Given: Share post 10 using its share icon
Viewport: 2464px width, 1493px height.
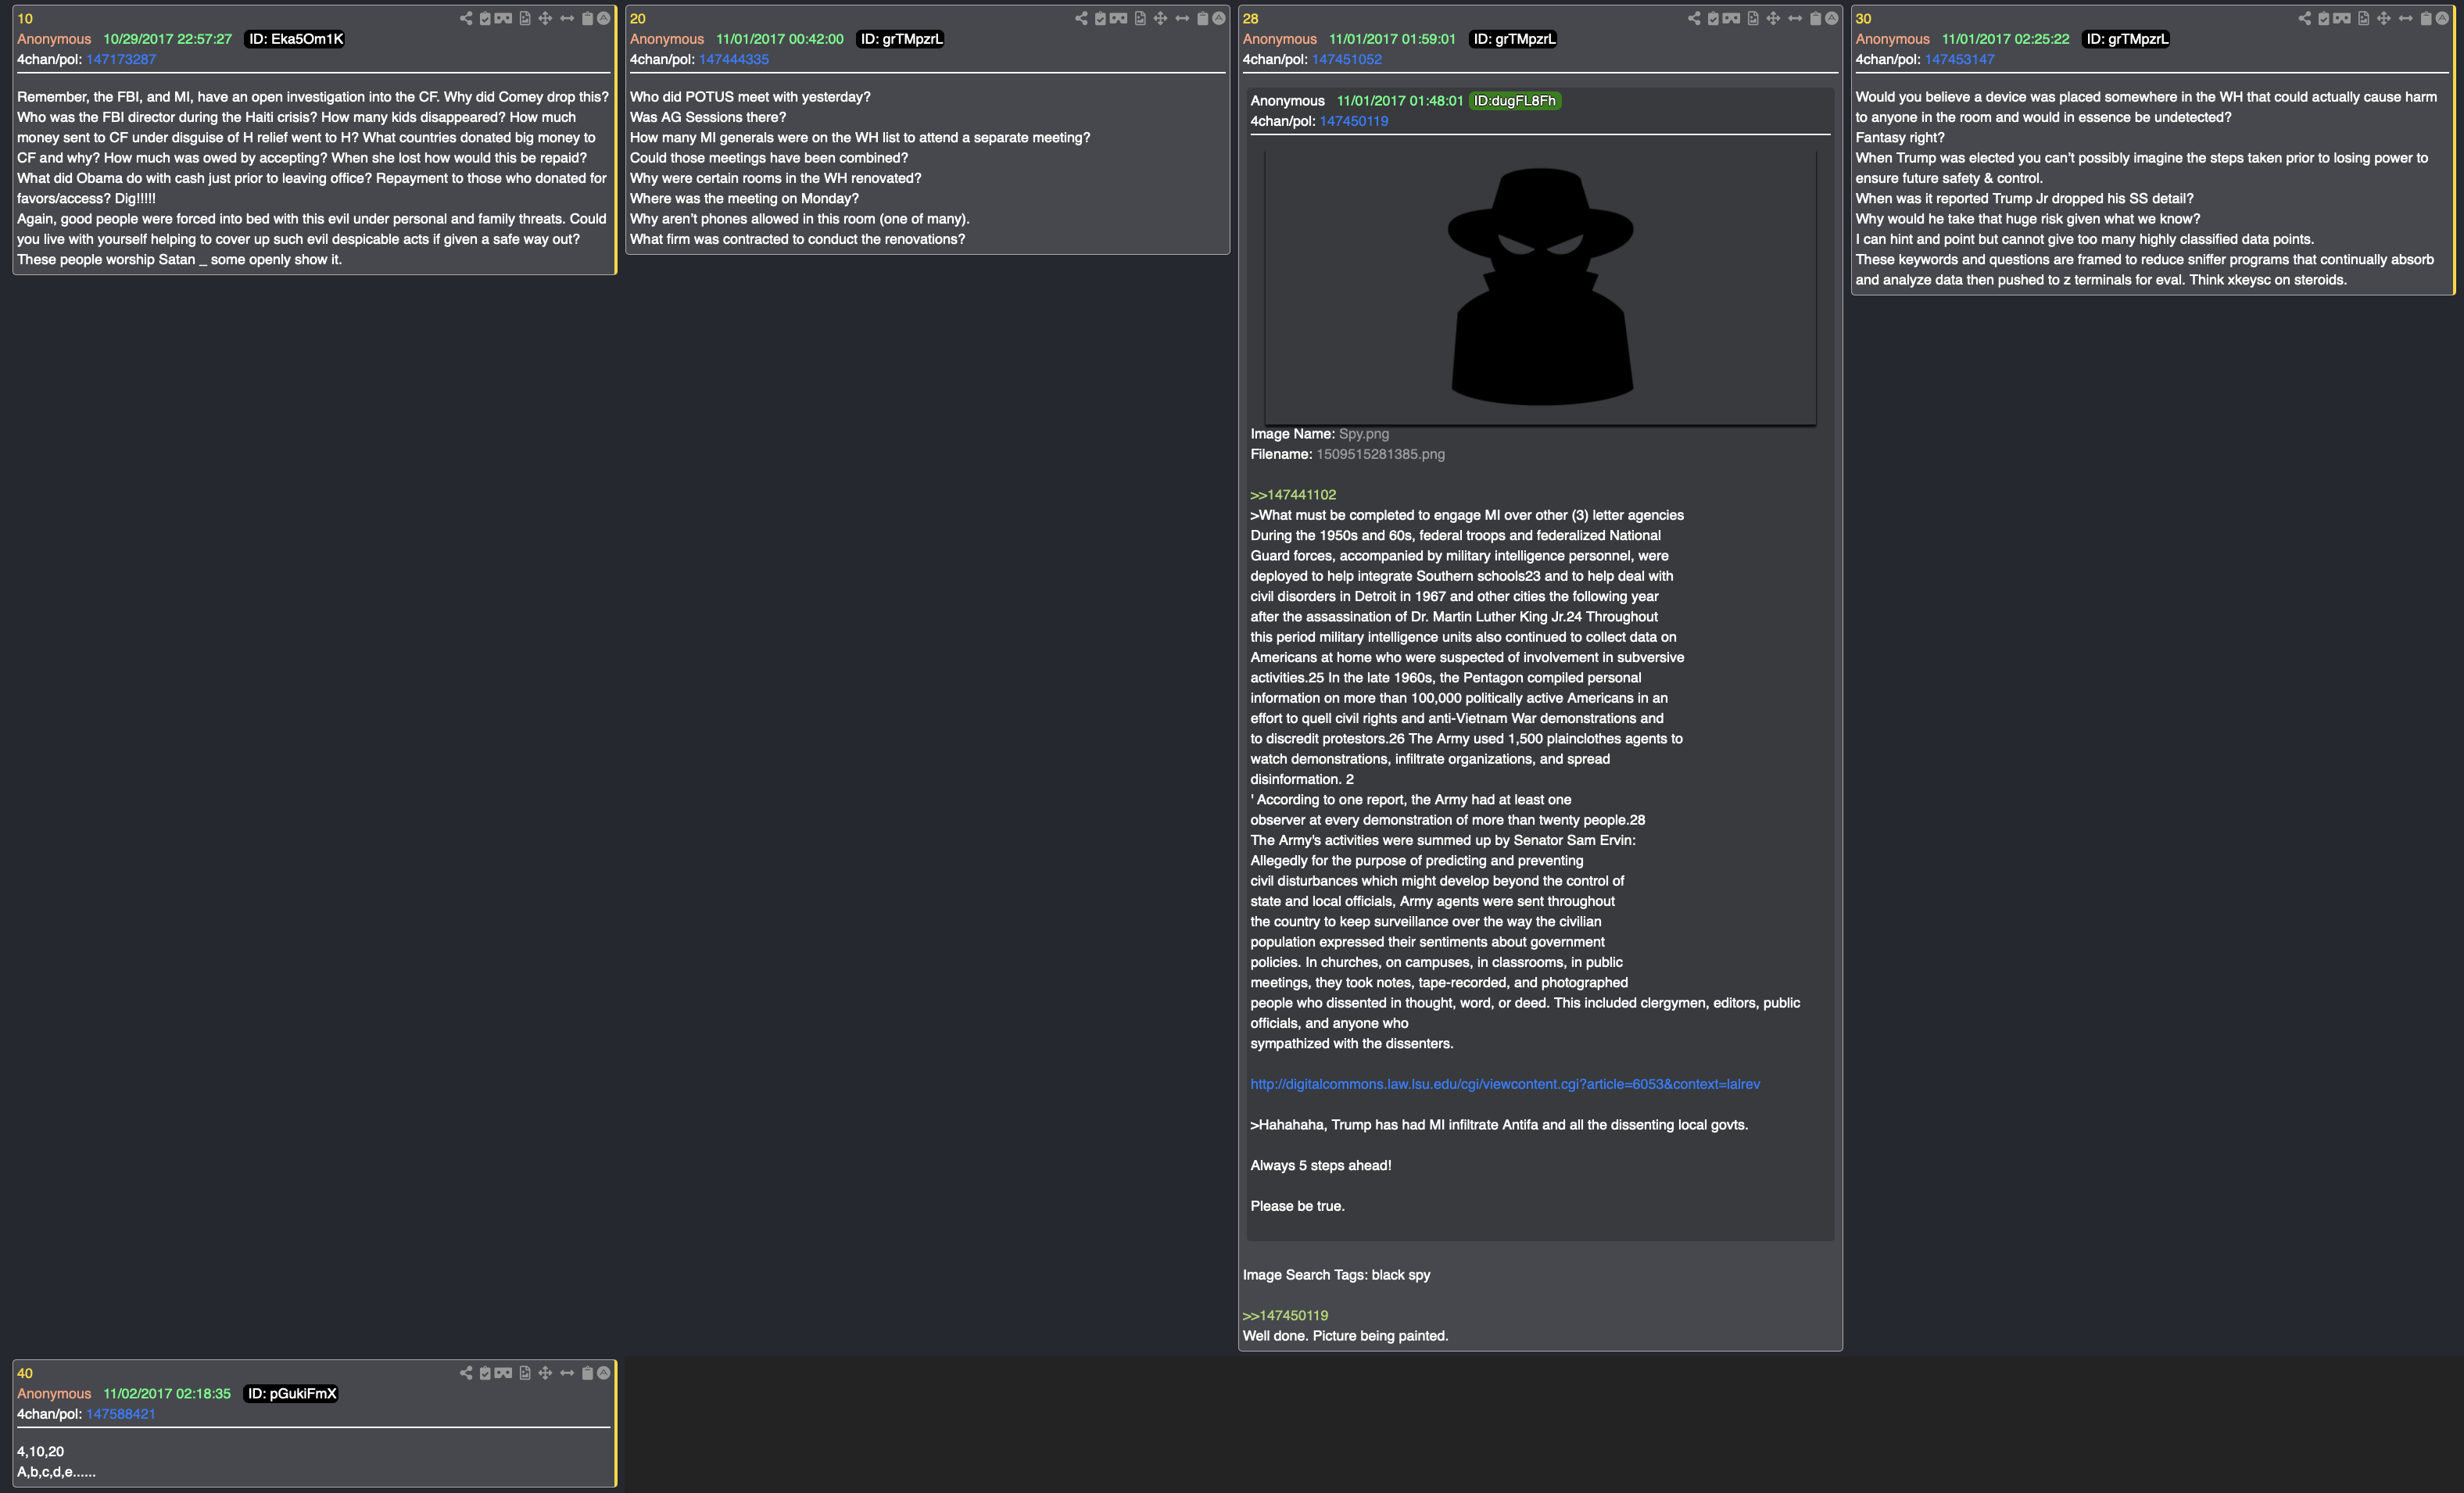Looking at the screenshot, I should coord(466,18).
